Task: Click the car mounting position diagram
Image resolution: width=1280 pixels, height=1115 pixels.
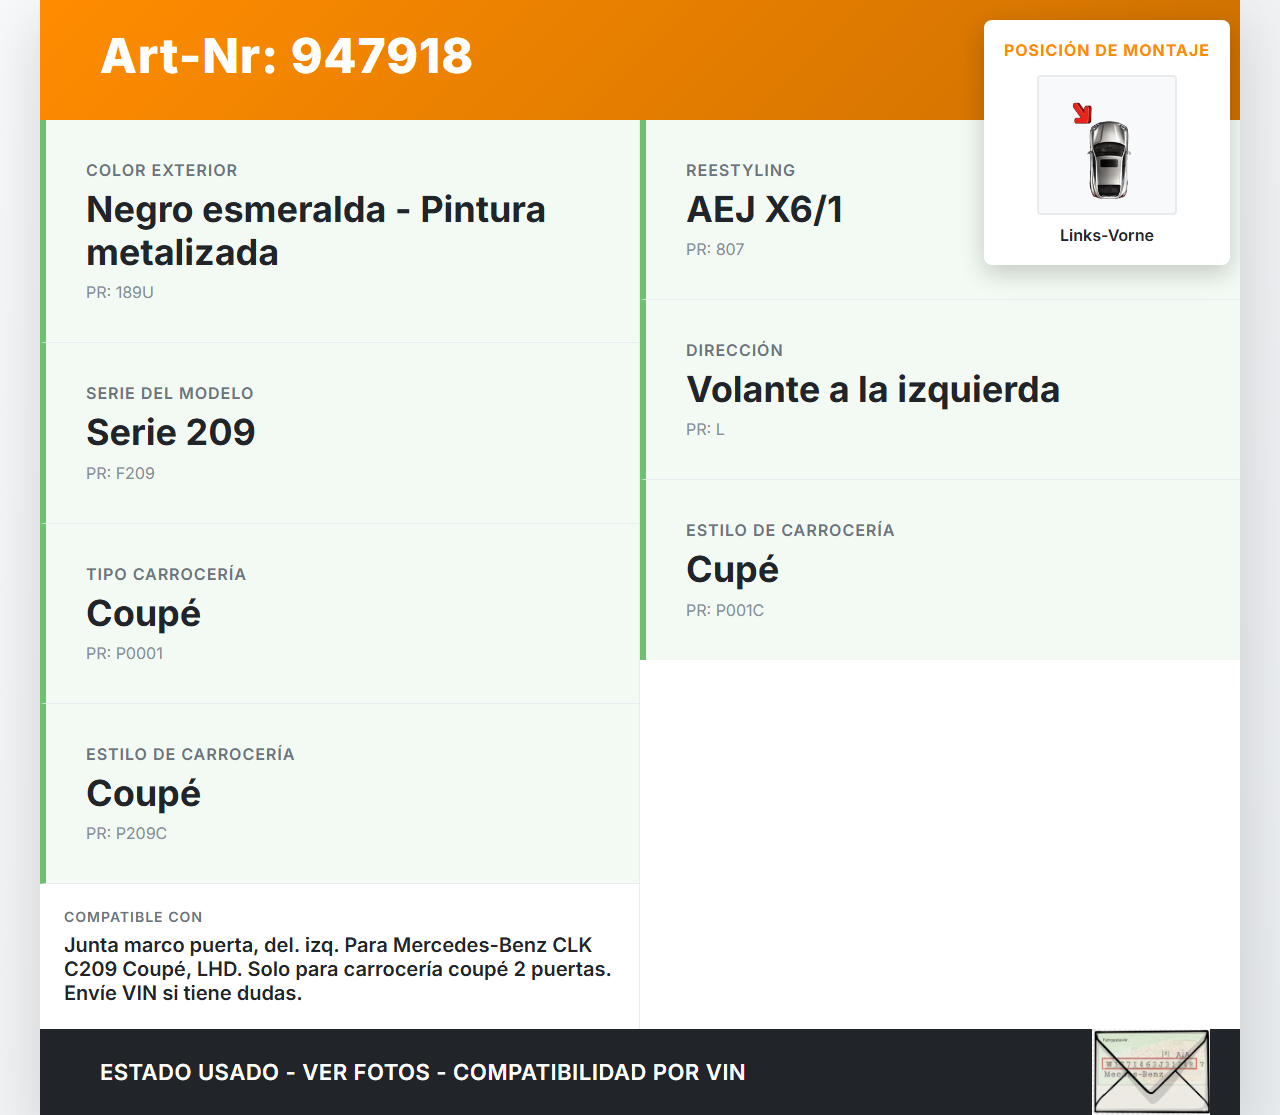Action: pos(1107,145)
